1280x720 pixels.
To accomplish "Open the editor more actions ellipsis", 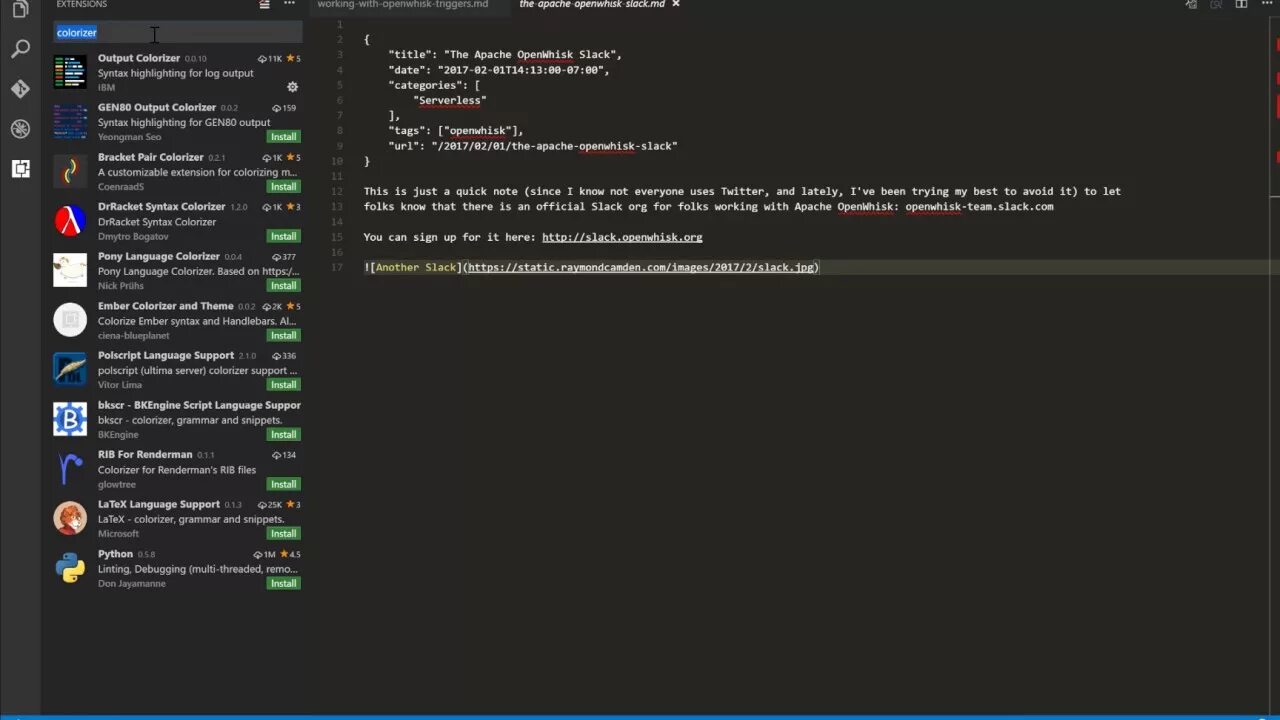I will point(1266,5).
